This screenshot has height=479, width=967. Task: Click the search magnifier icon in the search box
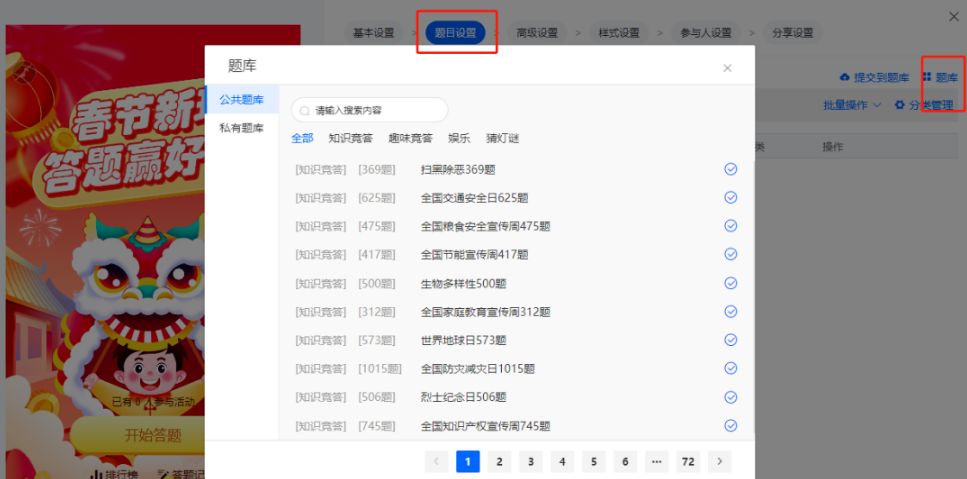(x=304, y=110)
